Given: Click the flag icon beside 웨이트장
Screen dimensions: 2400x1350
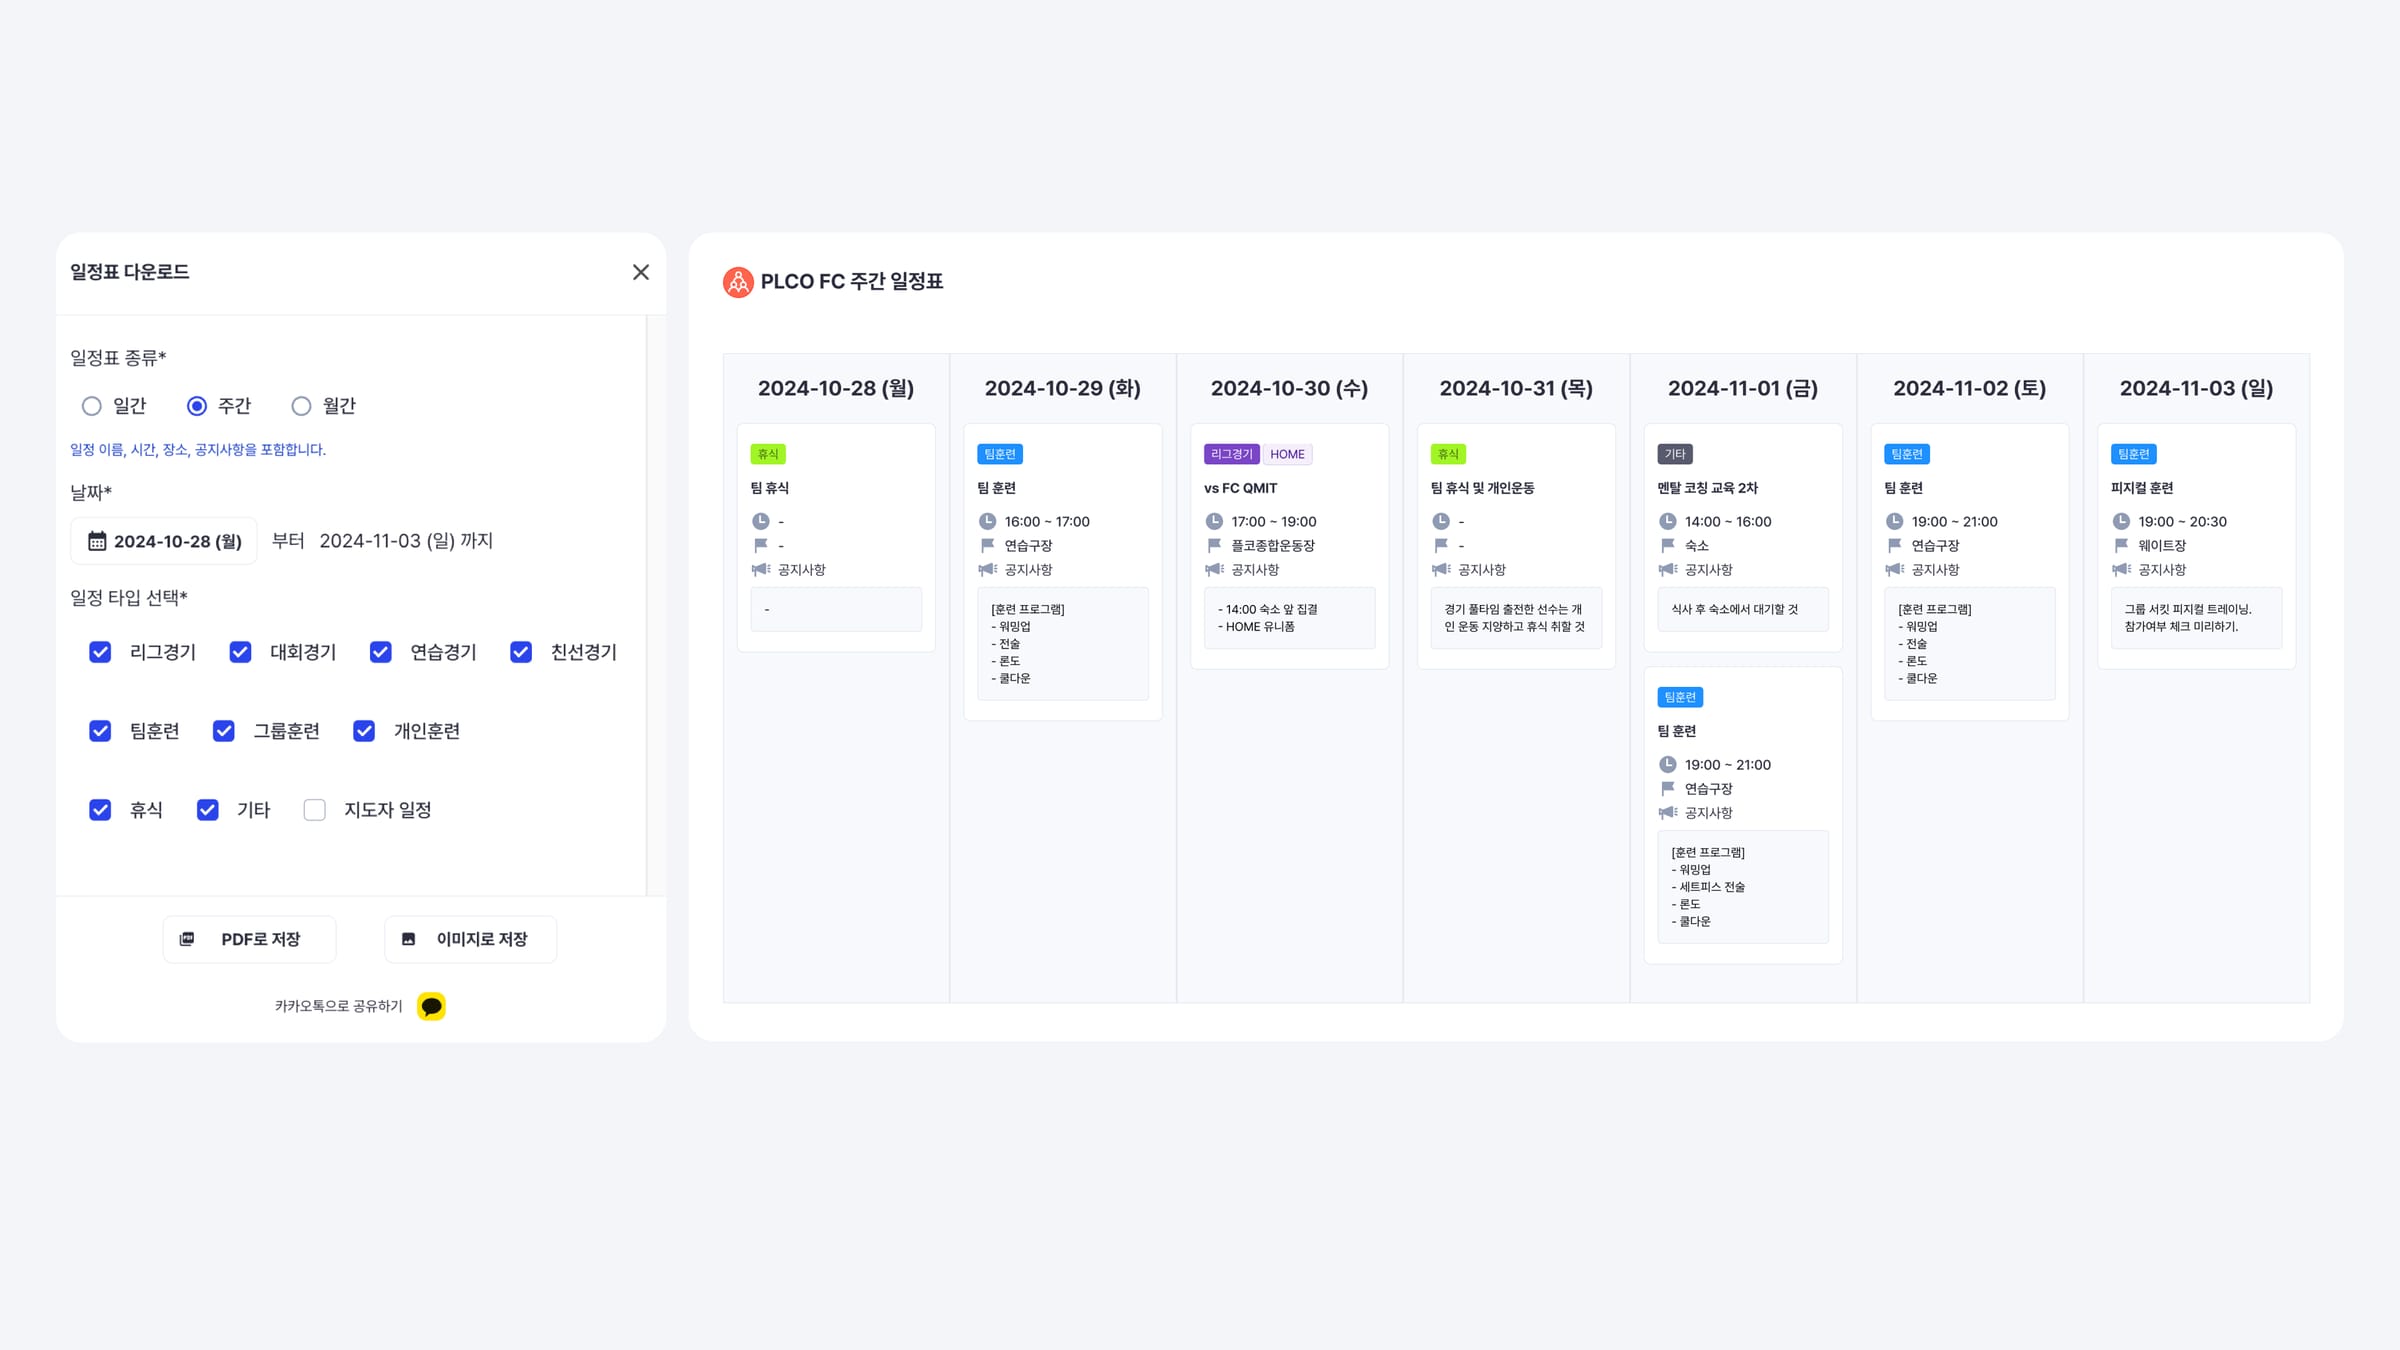Looking at the screenshot, I should coord(2121,545).
